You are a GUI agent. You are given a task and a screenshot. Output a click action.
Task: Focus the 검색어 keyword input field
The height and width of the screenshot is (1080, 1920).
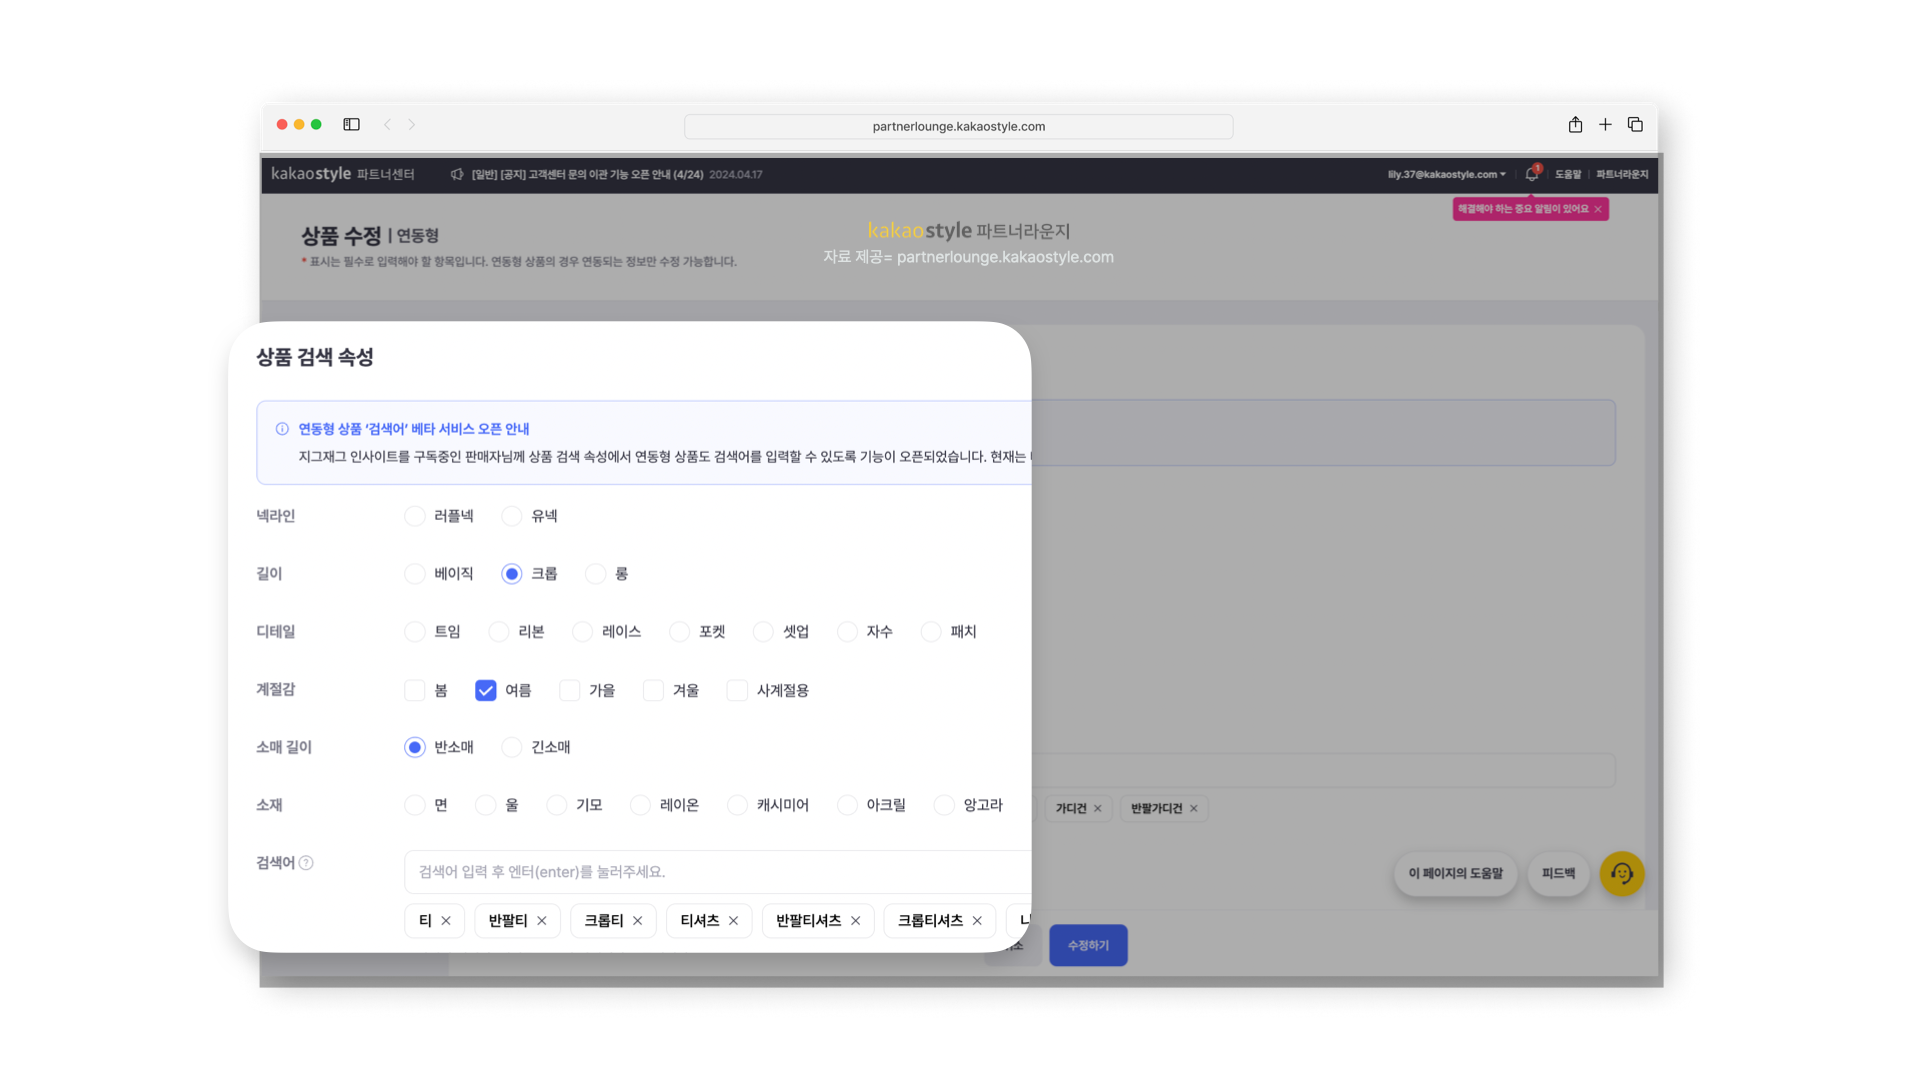[x=717, y=872]
